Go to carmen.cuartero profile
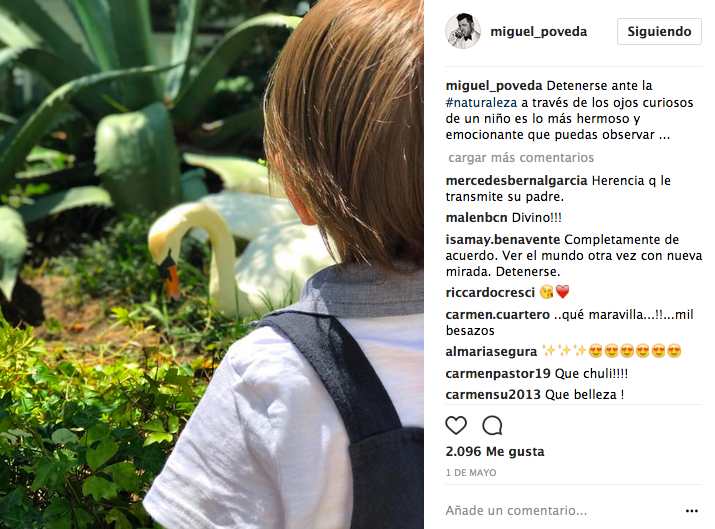The width and height of the screenshot is (715, 529). click(497, 315)
